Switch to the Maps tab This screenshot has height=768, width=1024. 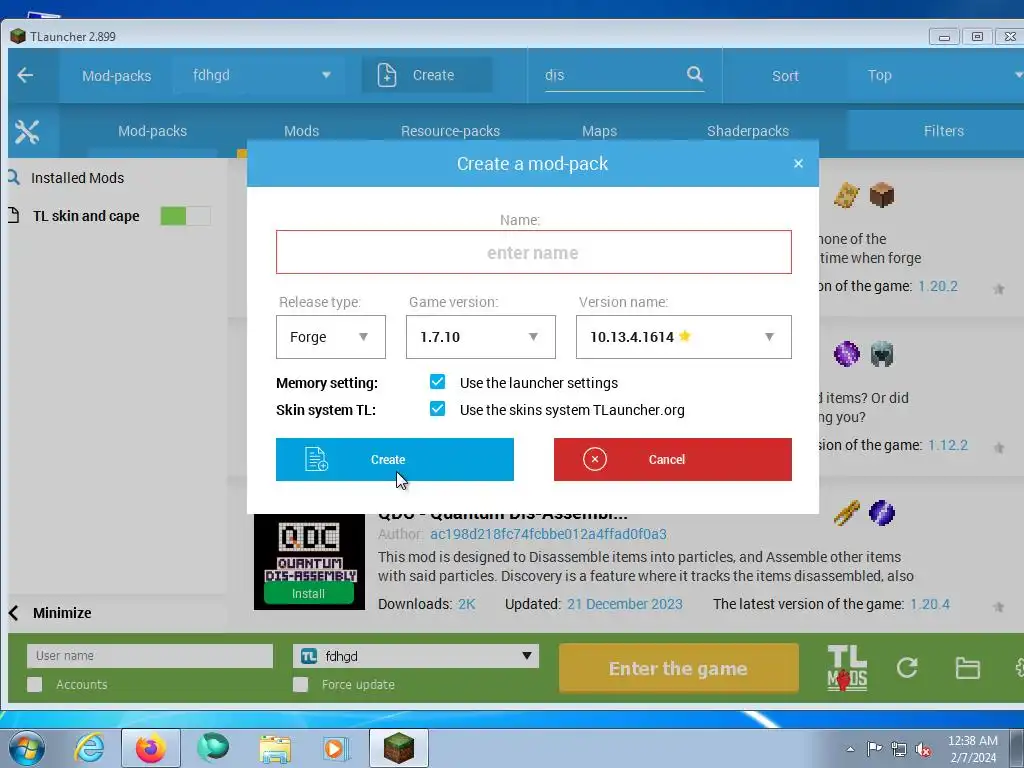pos(600,131)
